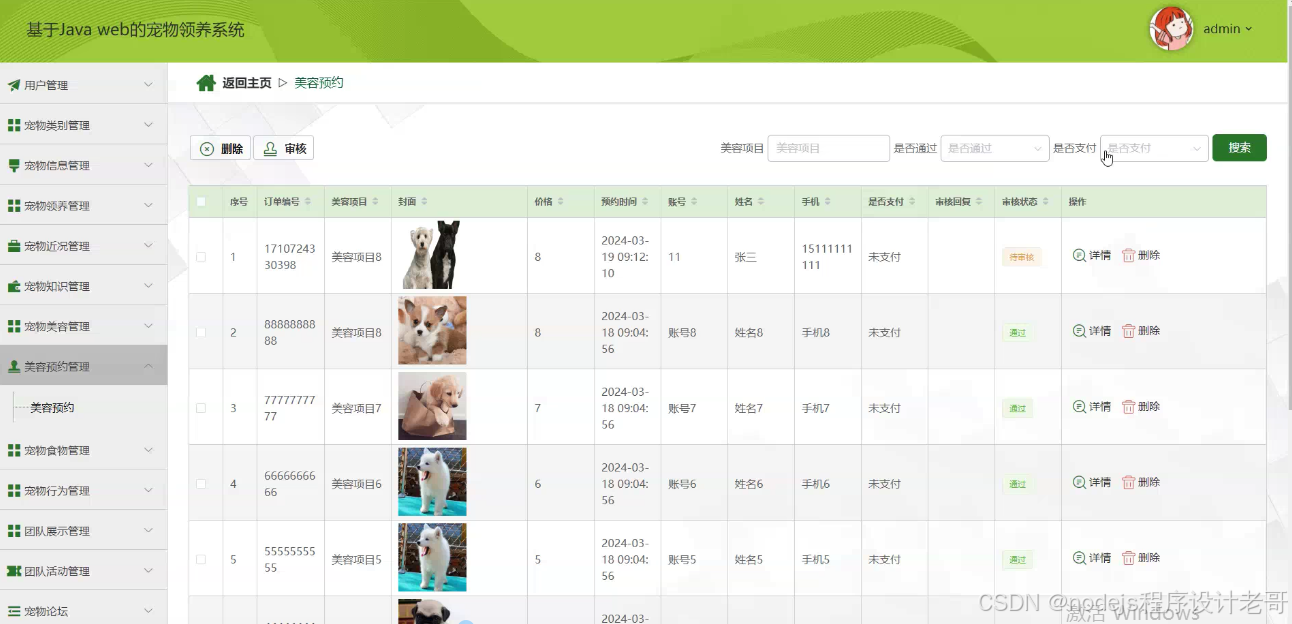Screen dimensions: 1292x624
Task: Check the checkbox for row 4 姓名6
Action: [x=201, y=484]
